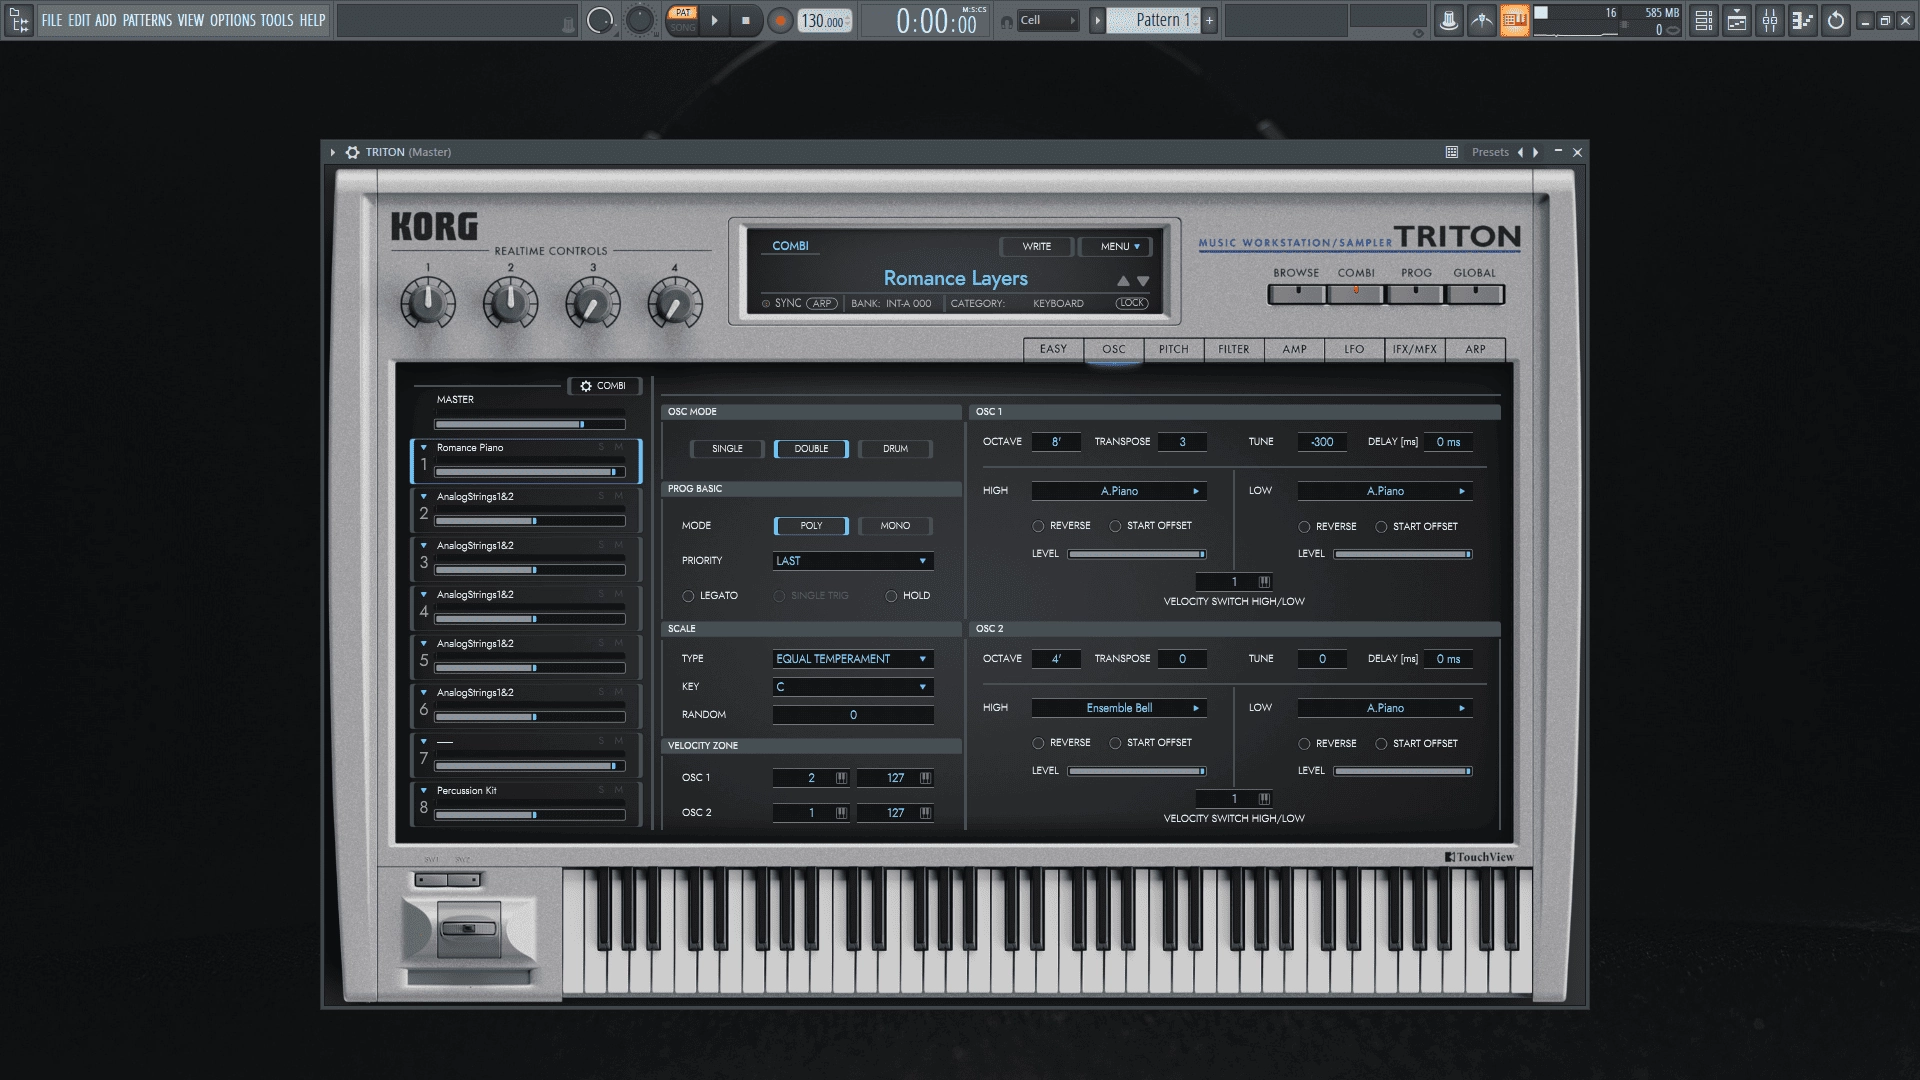The width and height of the screenshot is (1920, 1080).
Task: Expand TRITON plugin options arrow in title bar
Action: [333, 152]
